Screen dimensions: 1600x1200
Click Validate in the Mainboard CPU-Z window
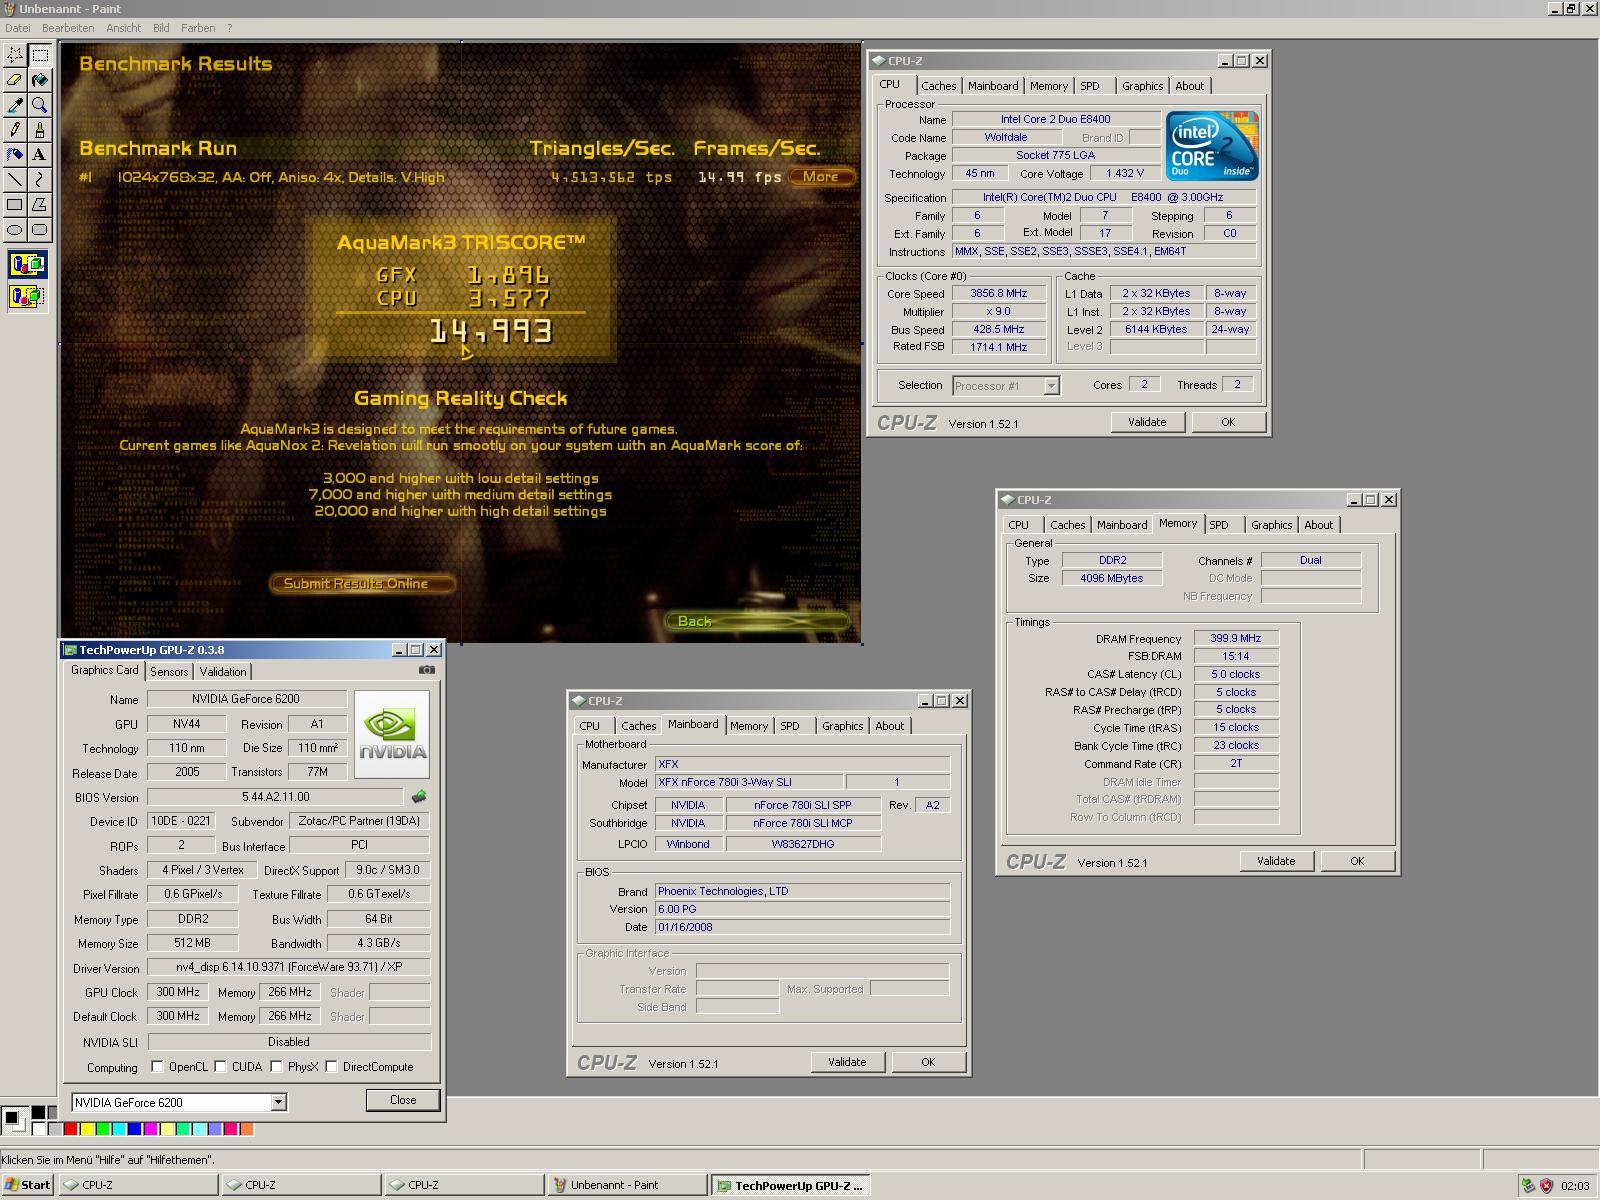pos(847,1062)
